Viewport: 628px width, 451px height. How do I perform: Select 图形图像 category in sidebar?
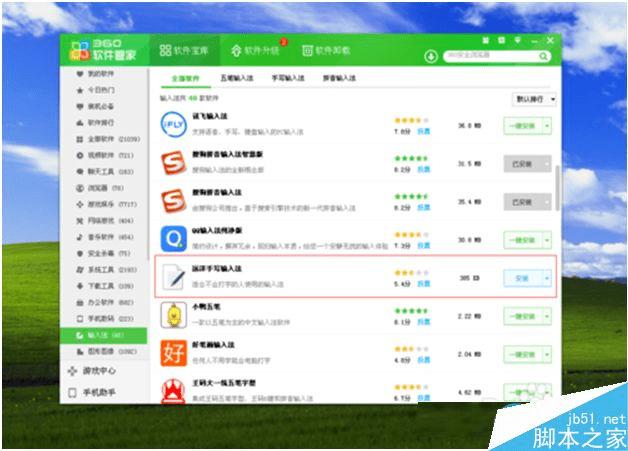point(106,351)
